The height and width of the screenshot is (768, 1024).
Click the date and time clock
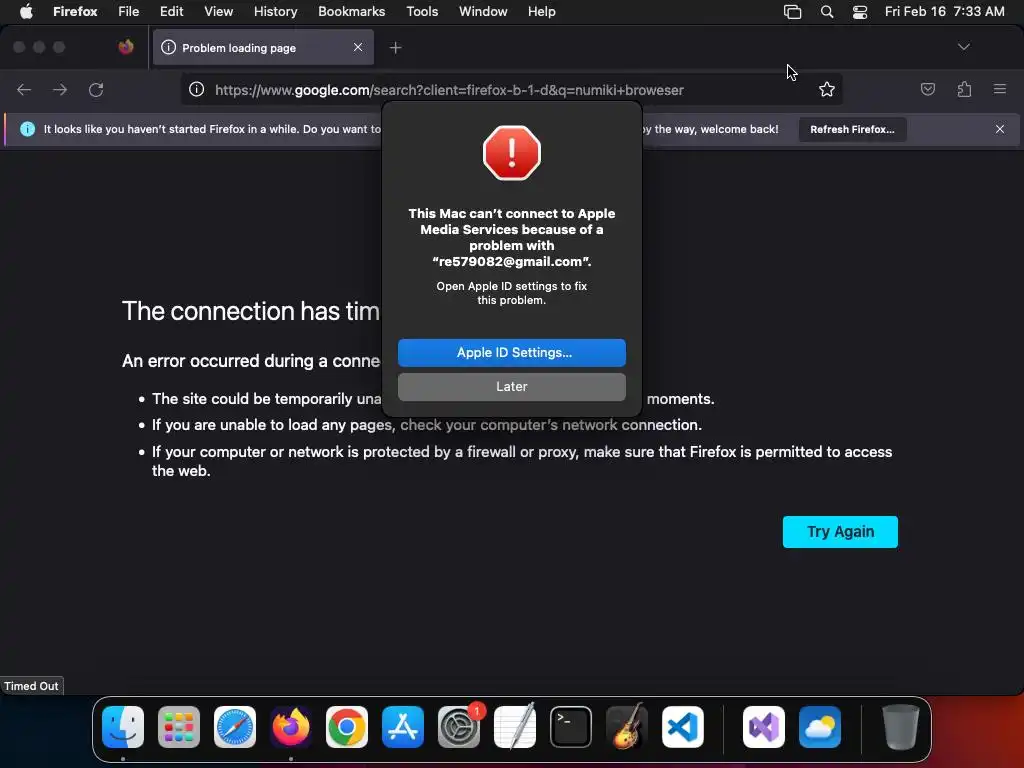pos(944,12)
